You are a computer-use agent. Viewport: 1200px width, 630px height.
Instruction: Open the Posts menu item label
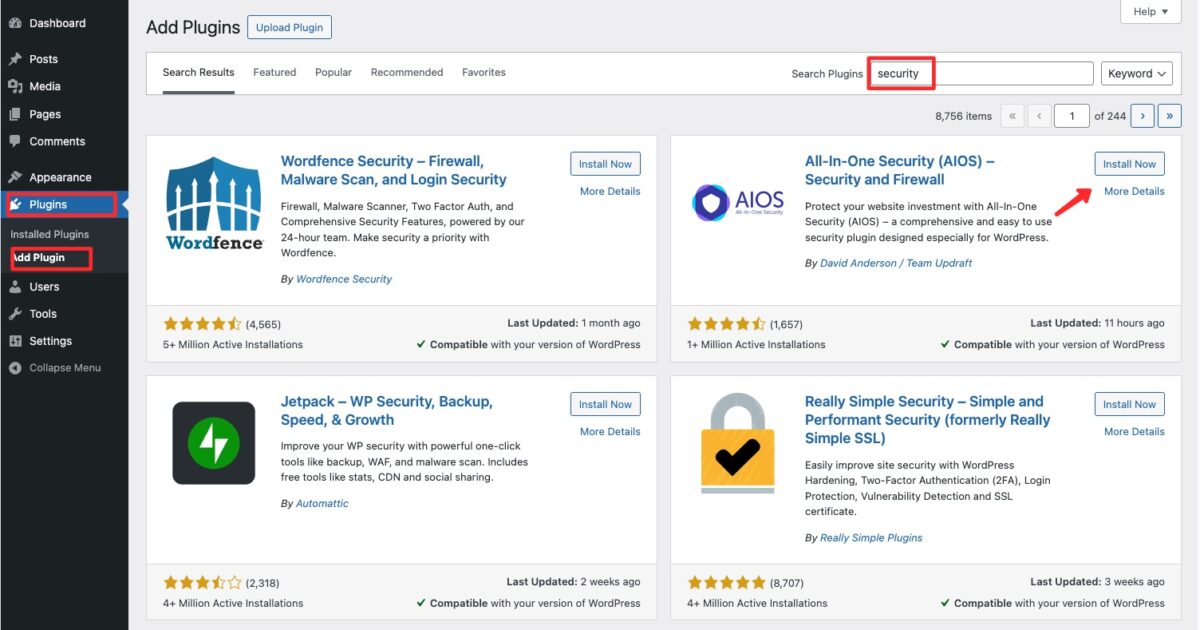(44, 59)
